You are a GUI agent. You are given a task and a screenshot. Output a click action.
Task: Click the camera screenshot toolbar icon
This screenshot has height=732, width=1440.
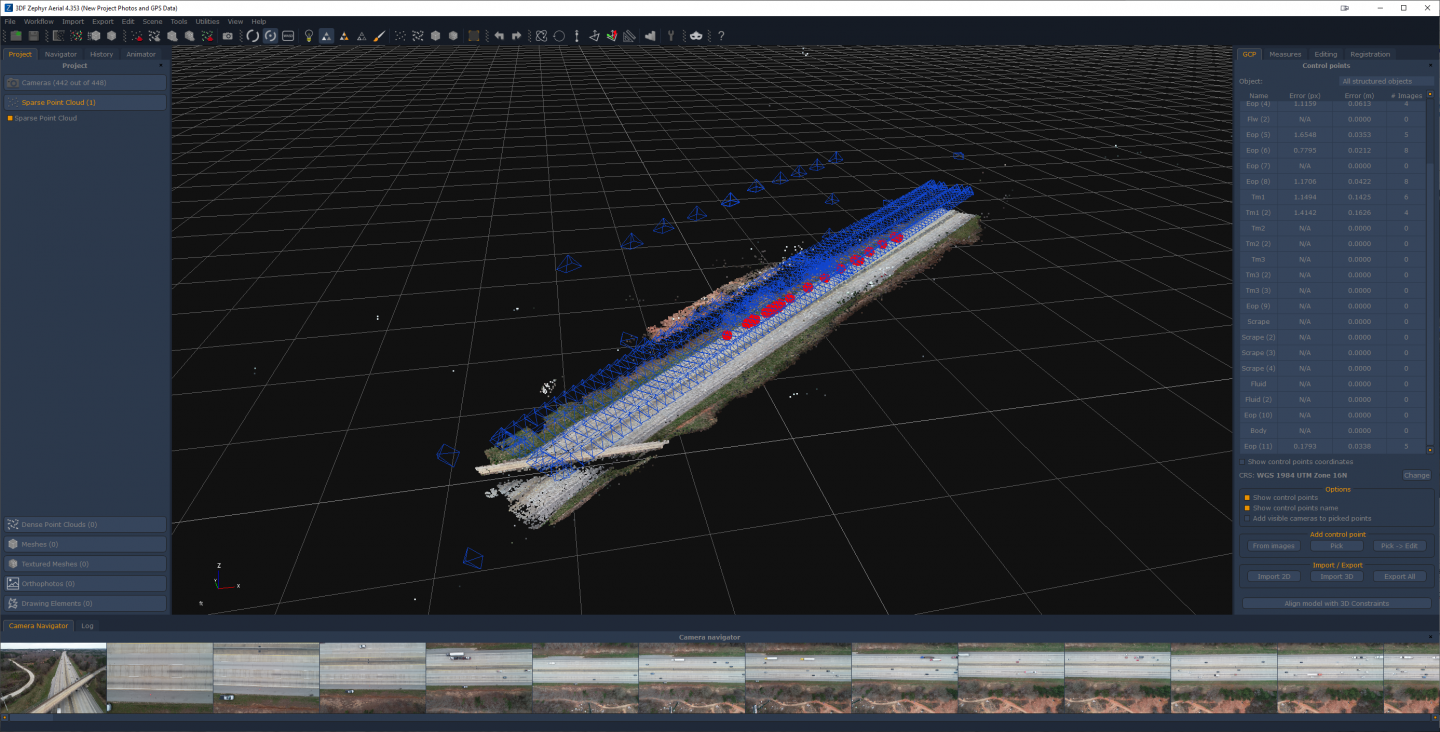(227, 36)
